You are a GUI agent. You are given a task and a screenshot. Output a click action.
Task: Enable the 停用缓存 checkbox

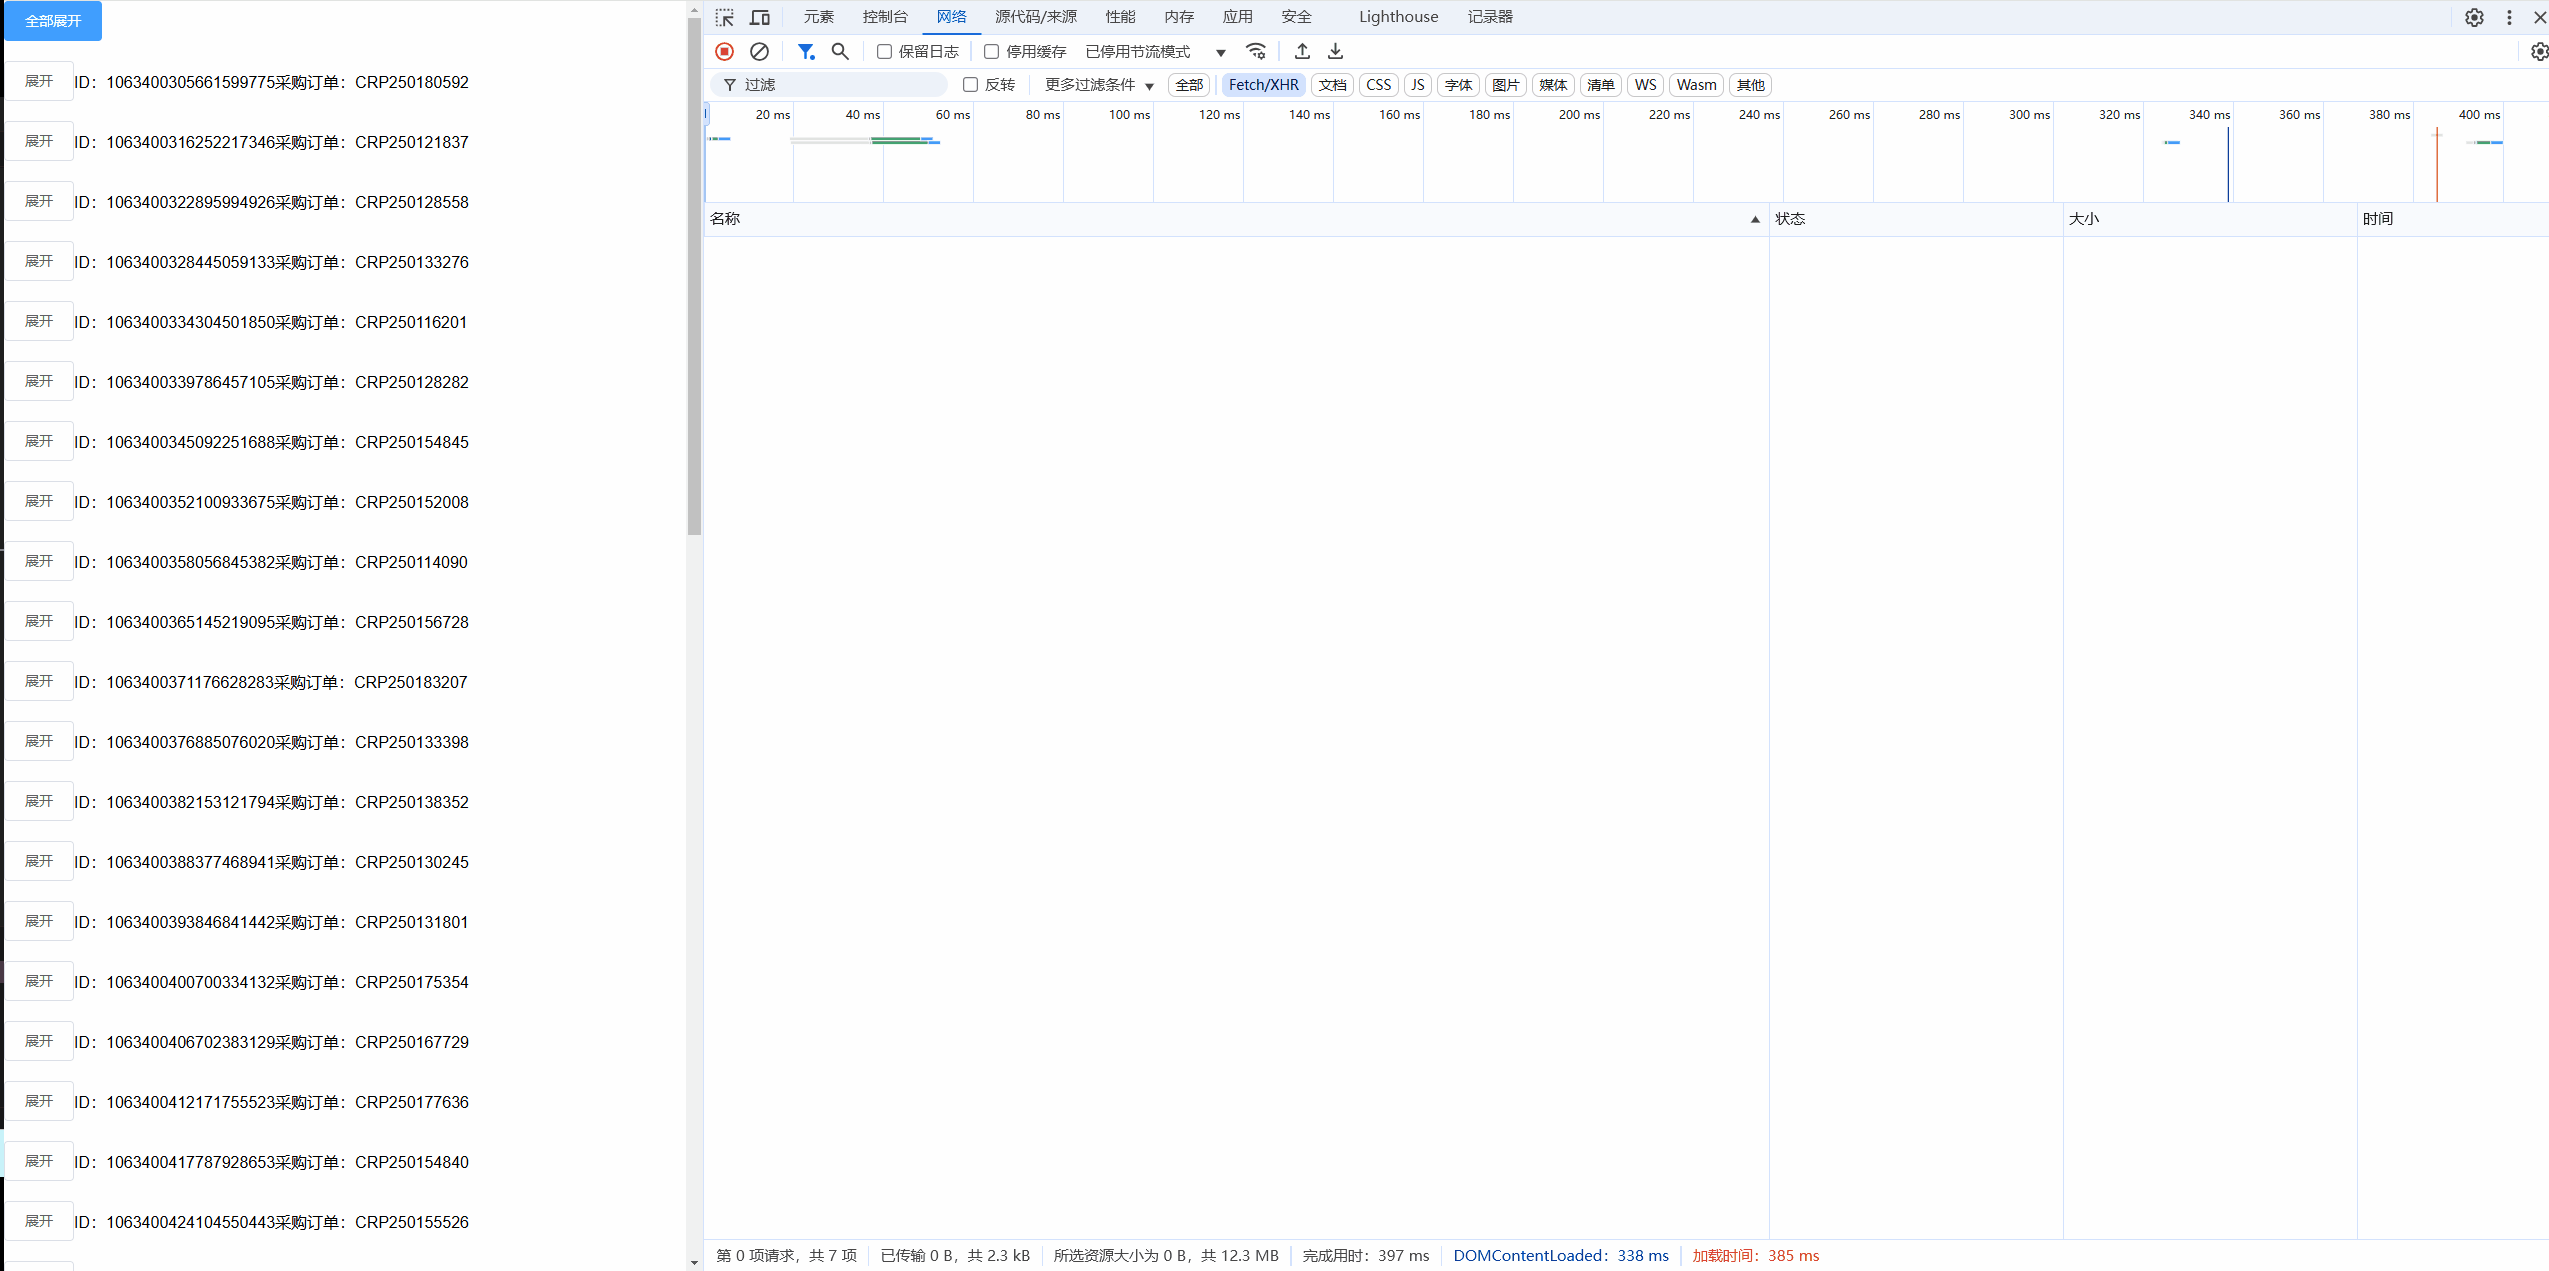click(x=991, y=51)
